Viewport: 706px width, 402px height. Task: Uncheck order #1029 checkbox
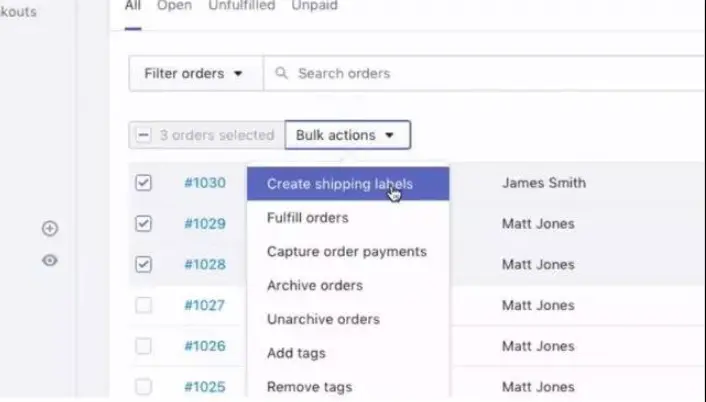(143, 224)
